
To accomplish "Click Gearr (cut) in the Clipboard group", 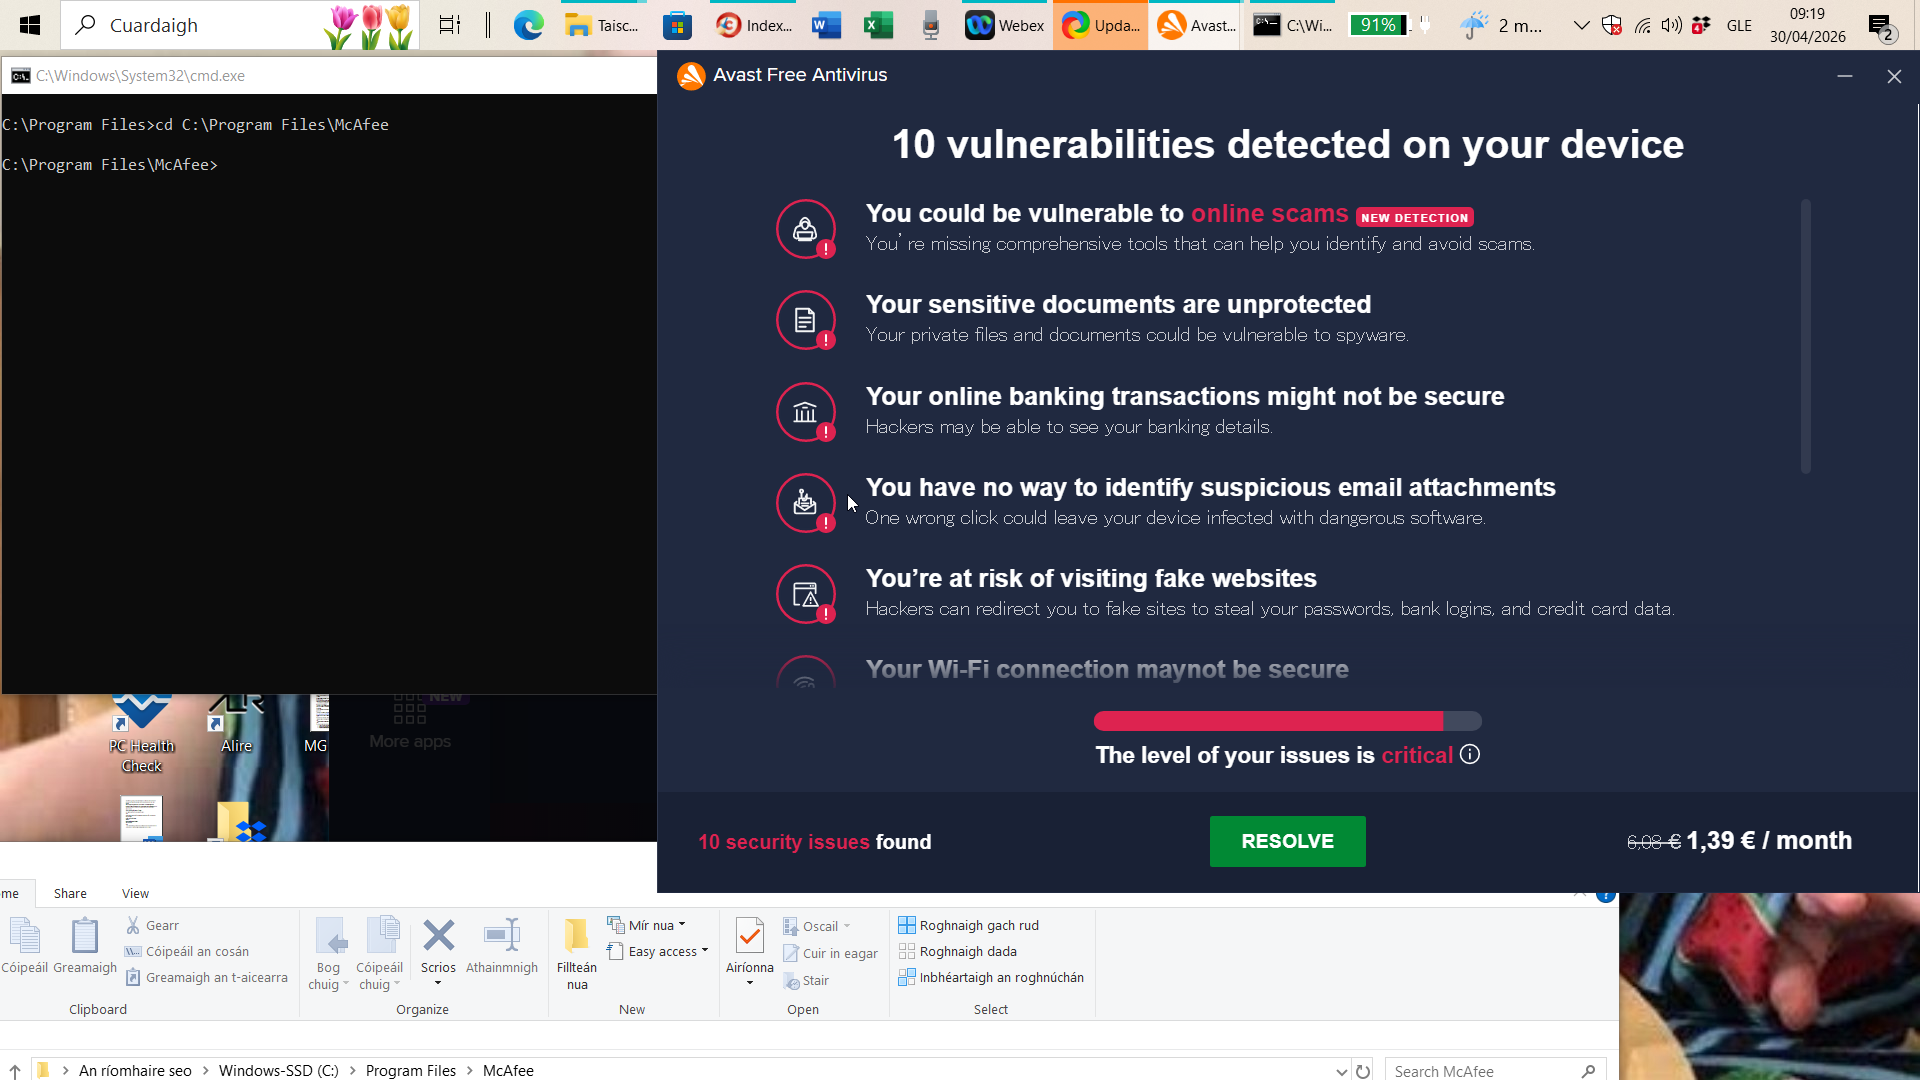I will (152, 926).
